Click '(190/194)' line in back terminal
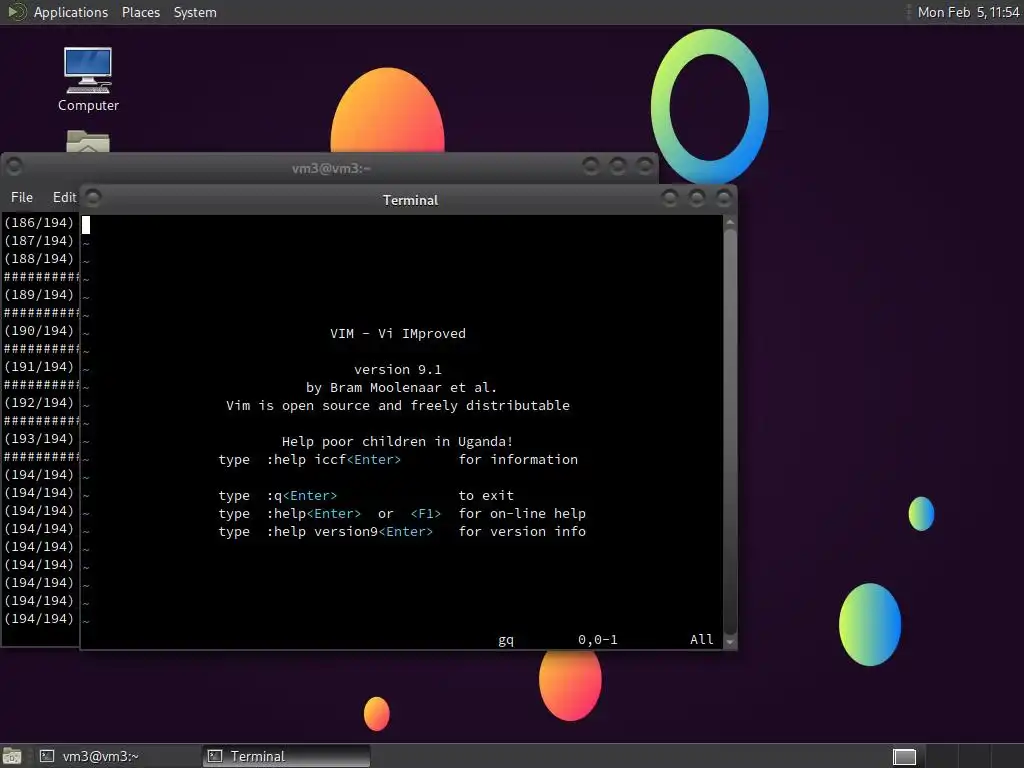This screenshot has width=1024, height=768. tap(39, 331)
